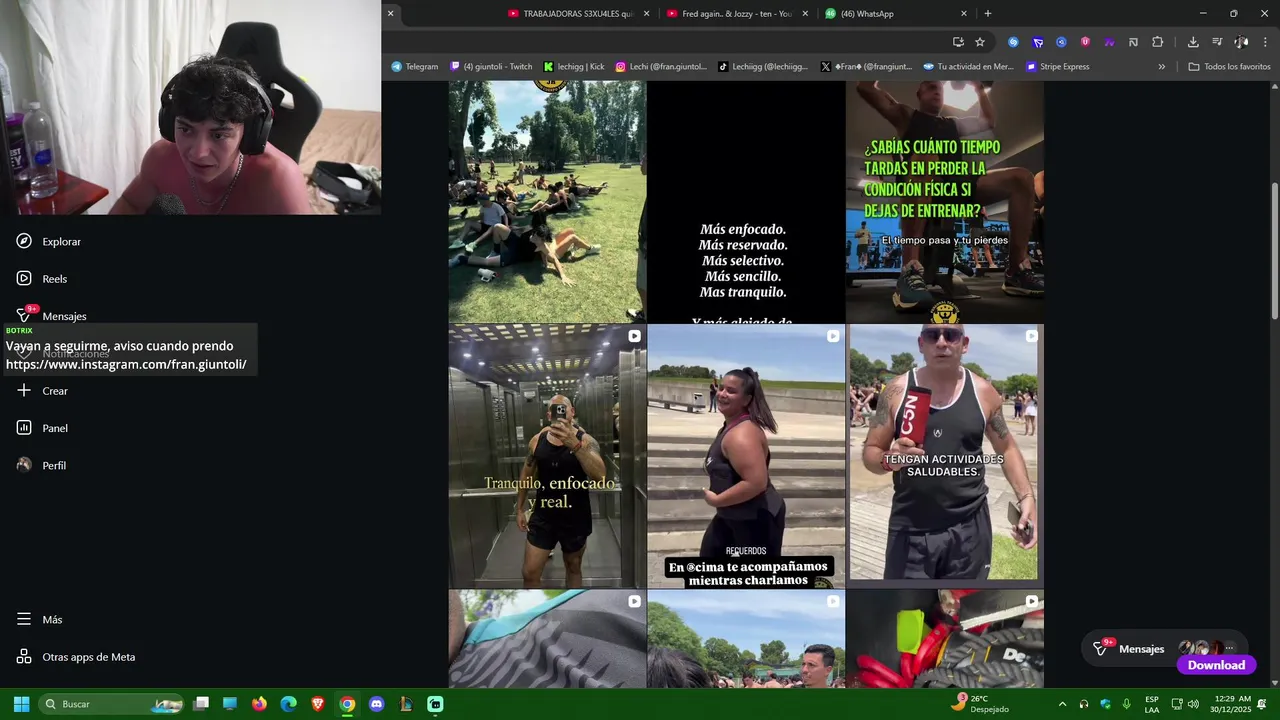The image size is (1280, 720).
Task: Open the battle ropes reel thumbnail
Action: point(945,639)
